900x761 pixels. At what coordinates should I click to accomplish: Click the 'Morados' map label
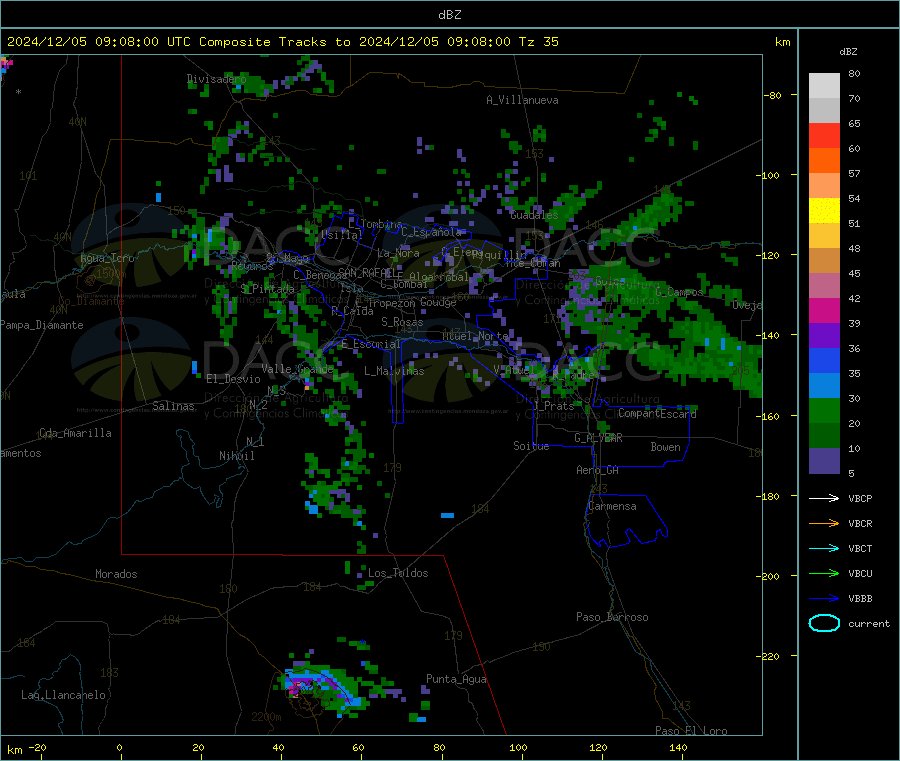[116, 574]
